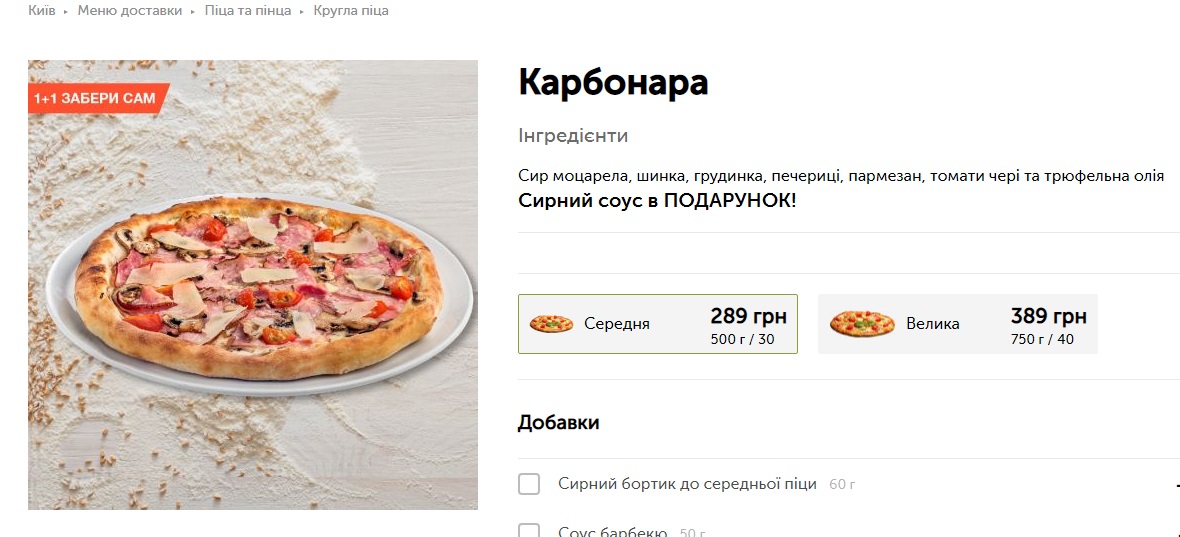This screenshot has height=537, width=1180.
Task: Go to Київ in the breadcrumbs
Action: pyautogui.click(x=42, y=11)
